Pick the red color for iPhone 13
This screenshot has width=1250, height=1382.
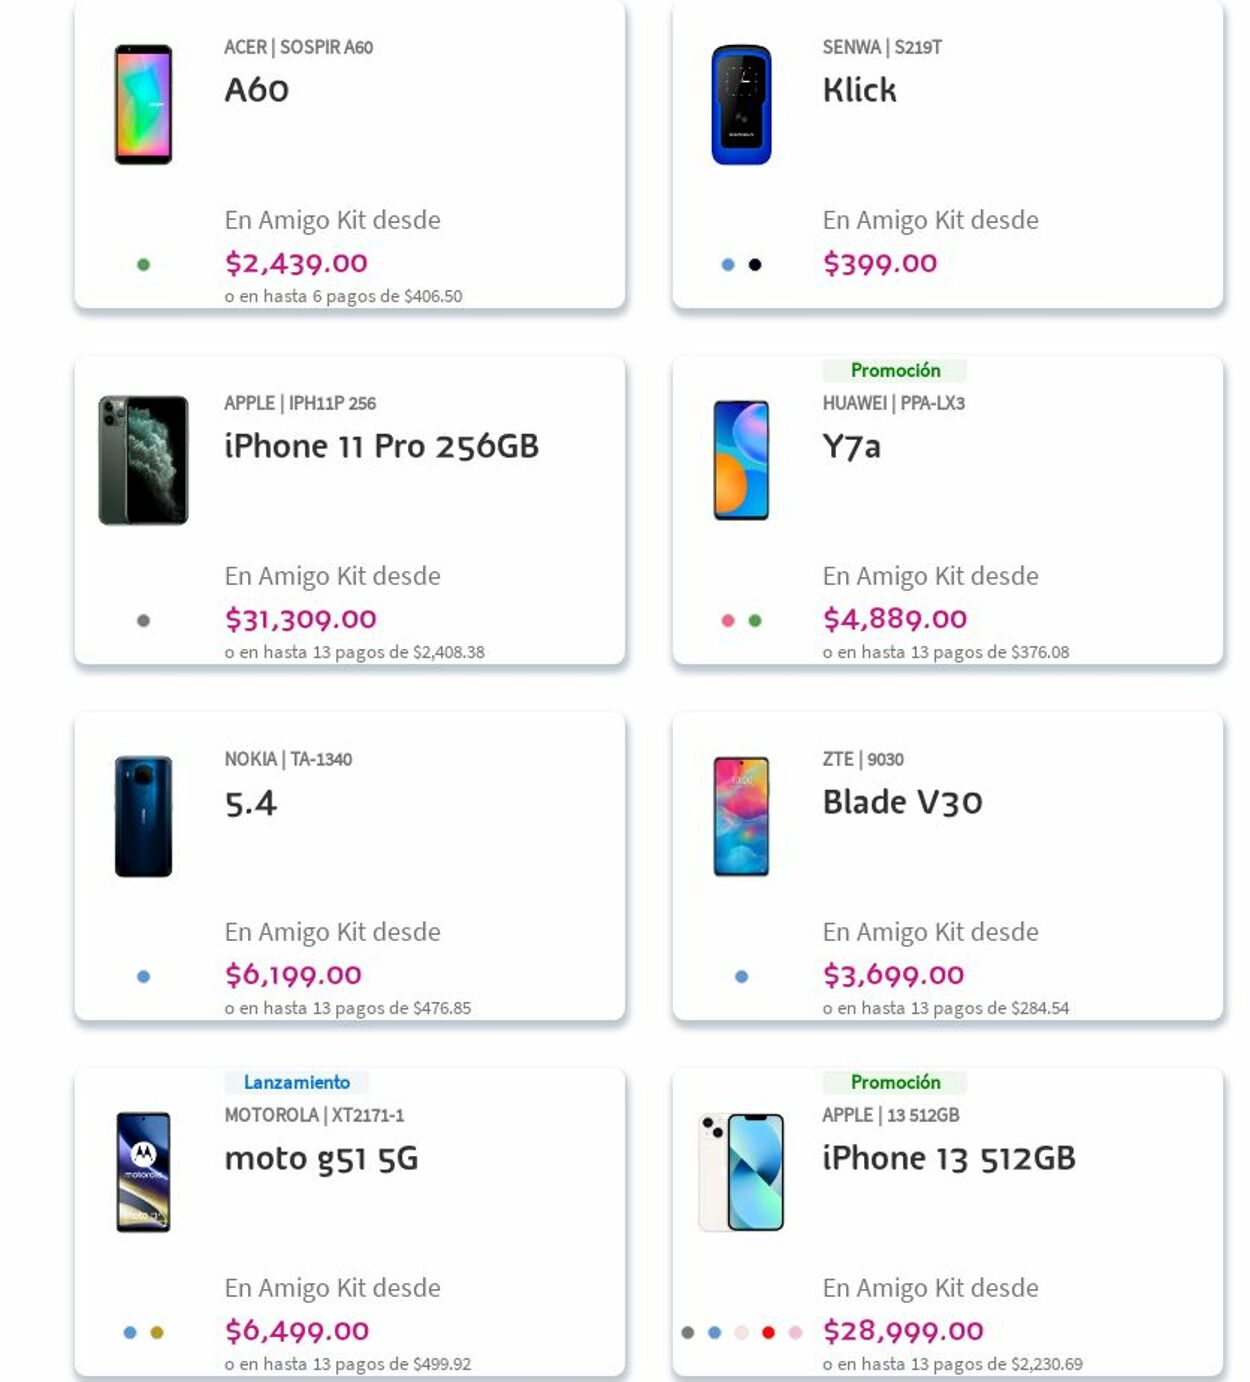[x=768, y=1332]
